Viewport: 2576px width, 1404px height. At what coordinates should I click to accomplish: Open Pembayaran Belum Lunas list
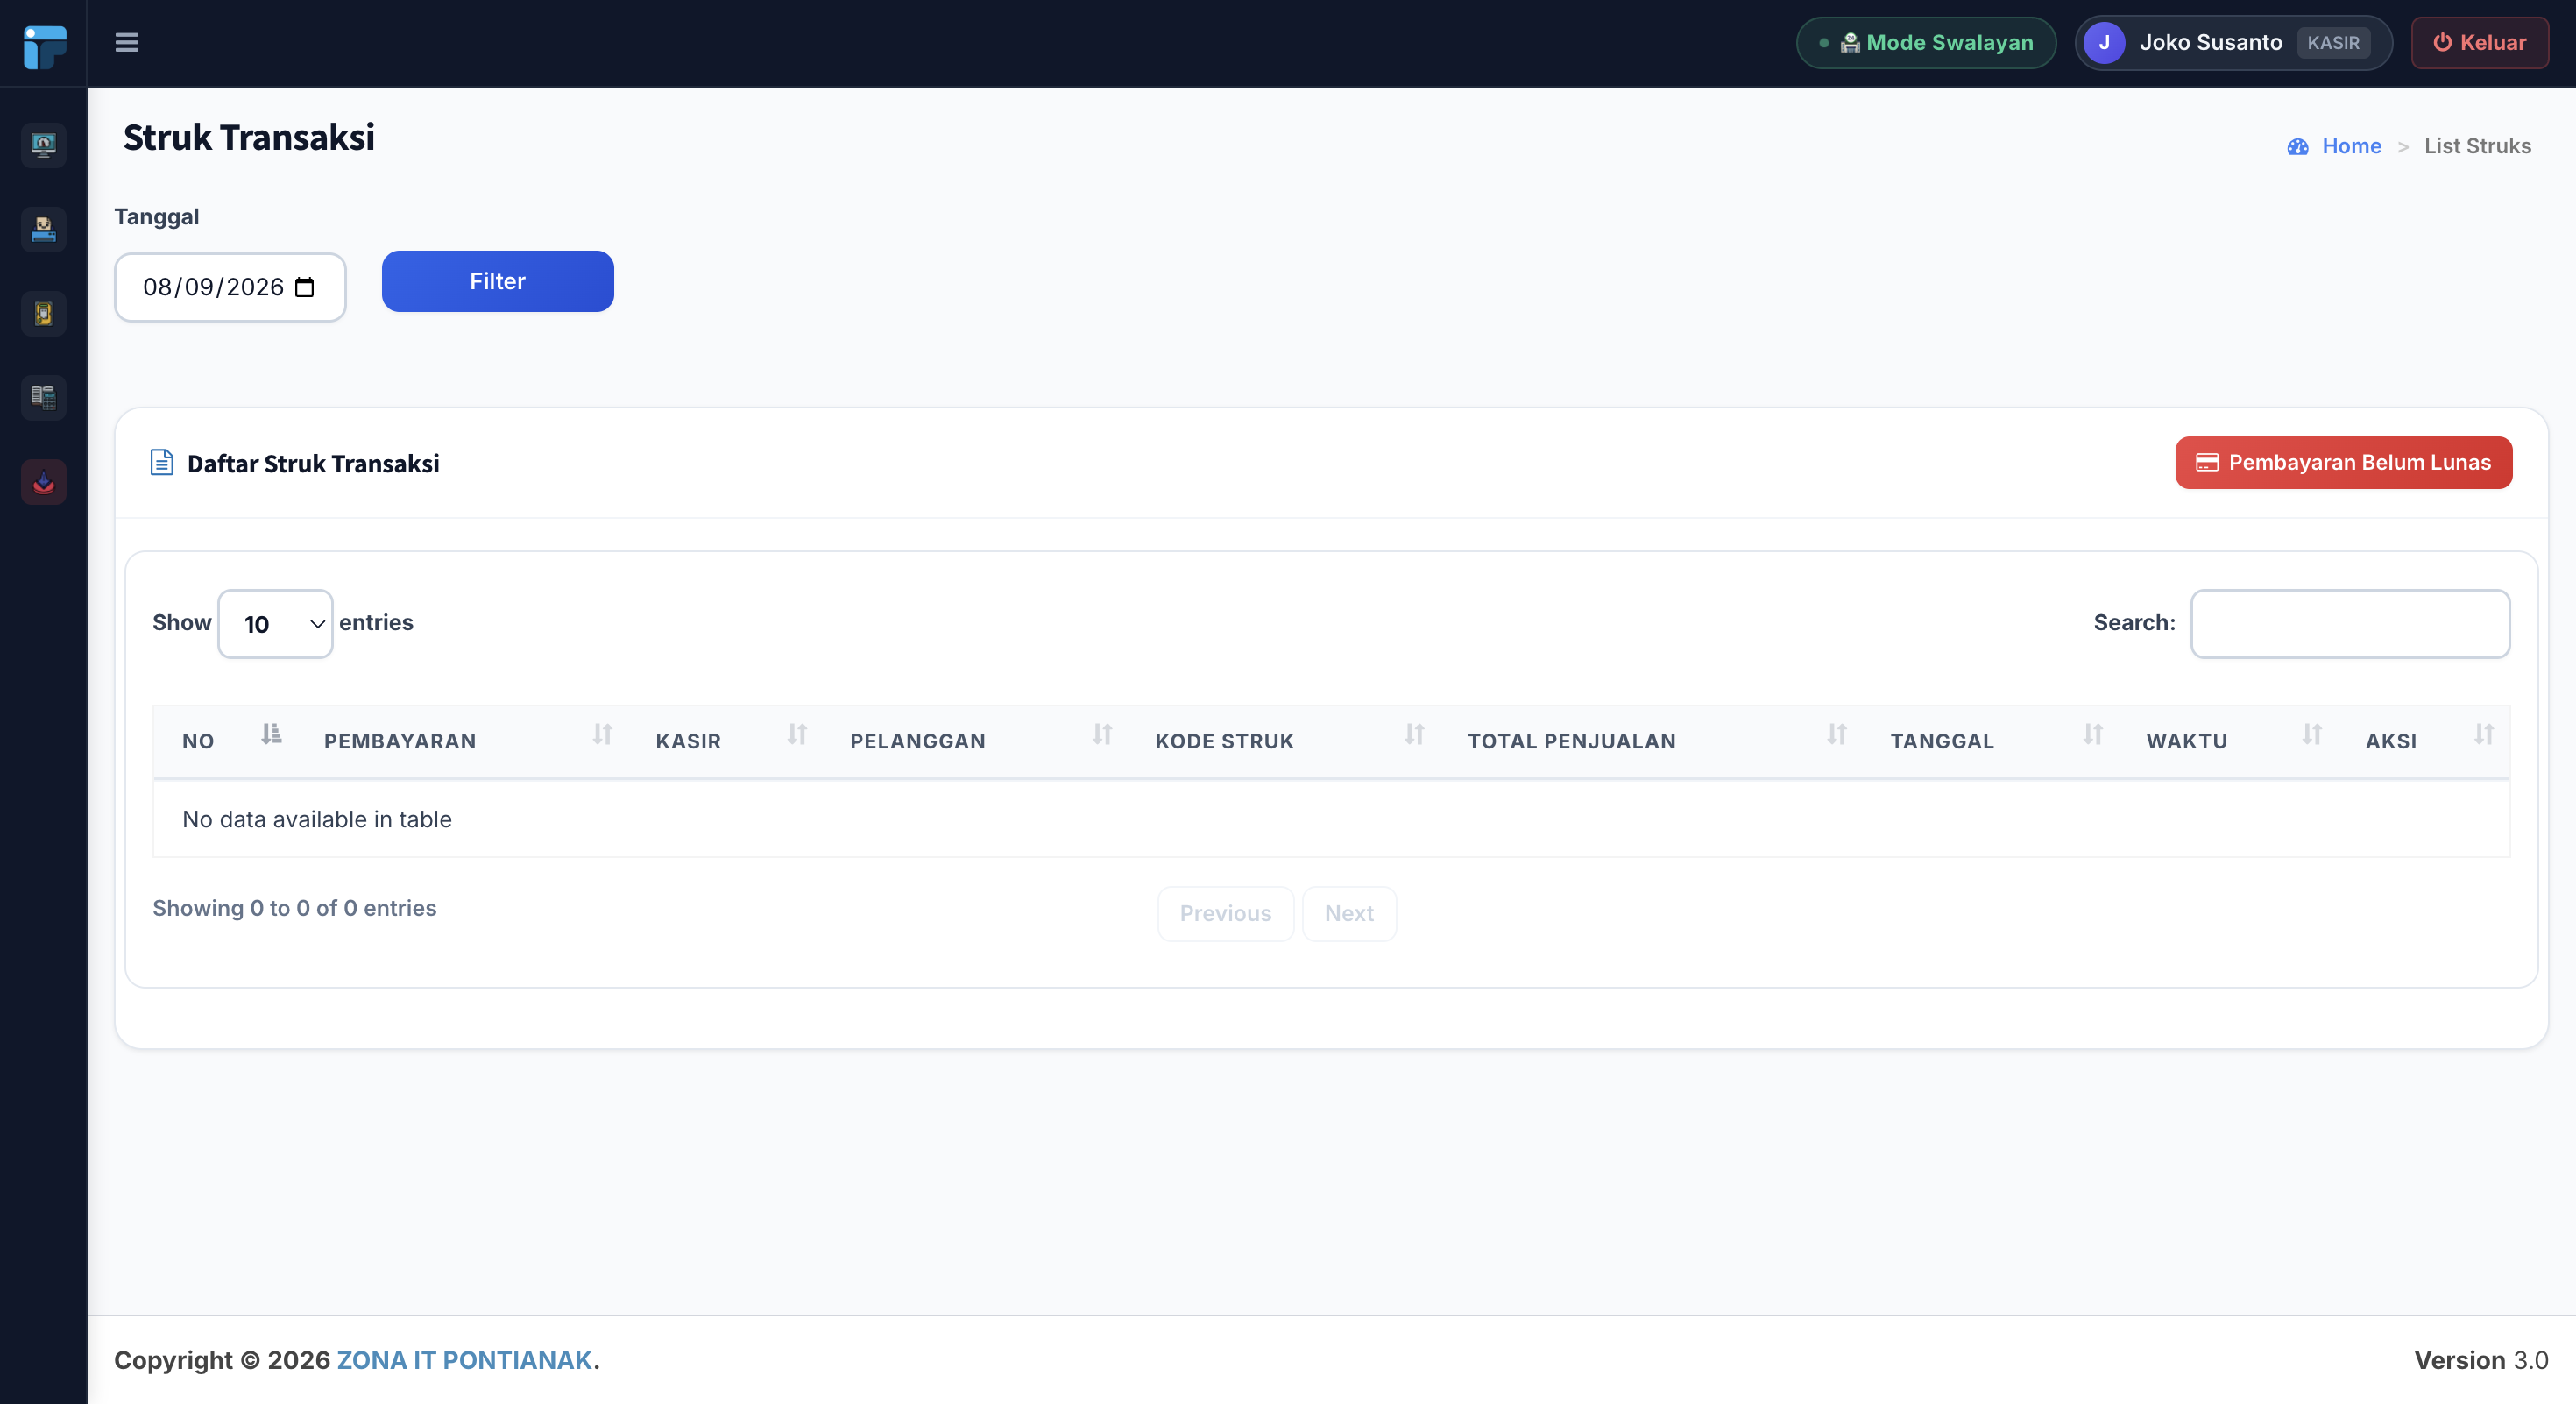point(2343,462)
